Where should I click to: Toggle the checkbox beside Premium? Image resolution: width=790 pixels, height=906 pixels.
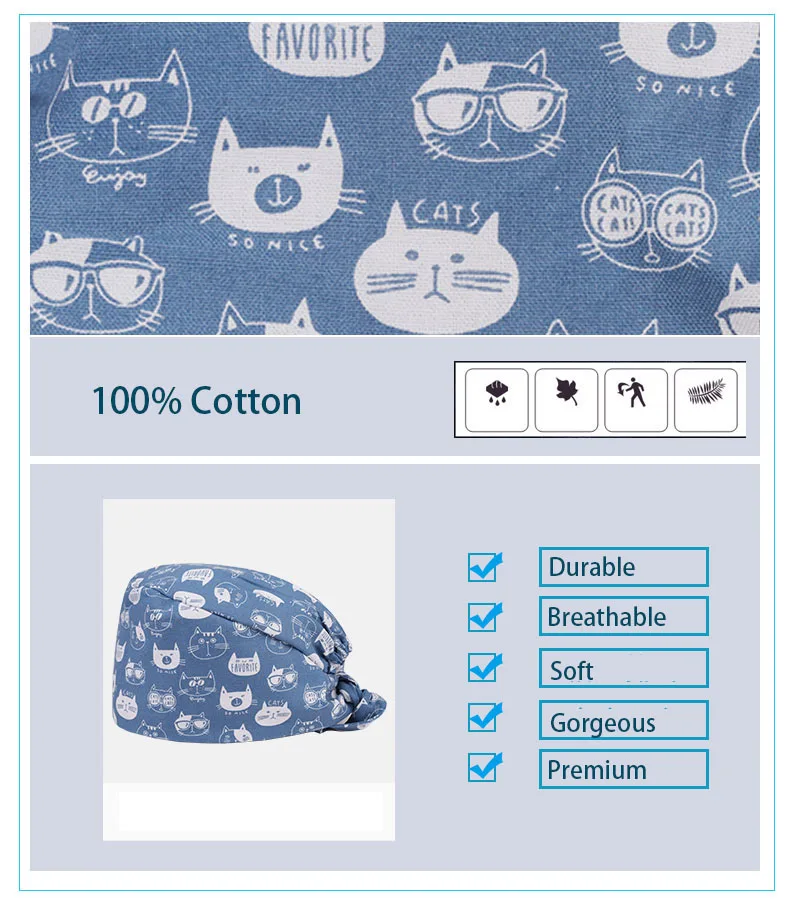pos(484,768)
